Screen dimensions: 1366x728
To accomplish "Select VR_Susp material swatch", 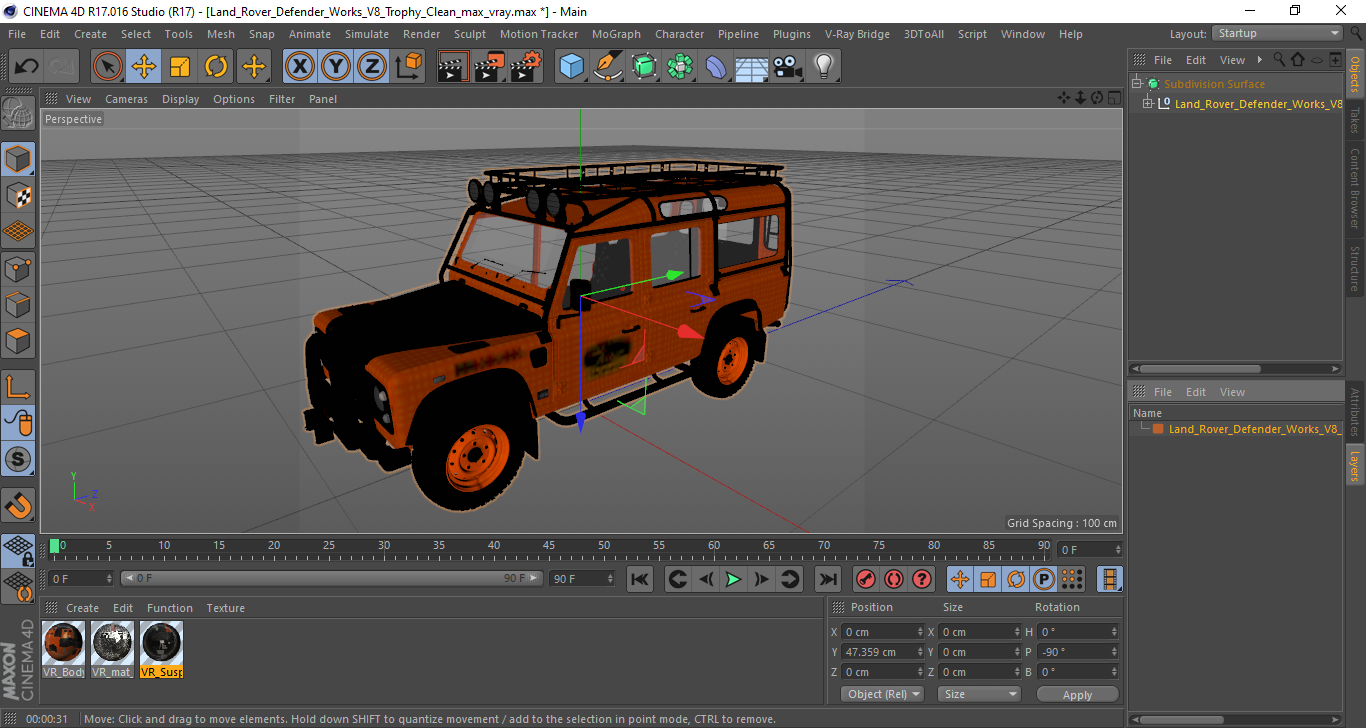I will click(x=161, y=643).
